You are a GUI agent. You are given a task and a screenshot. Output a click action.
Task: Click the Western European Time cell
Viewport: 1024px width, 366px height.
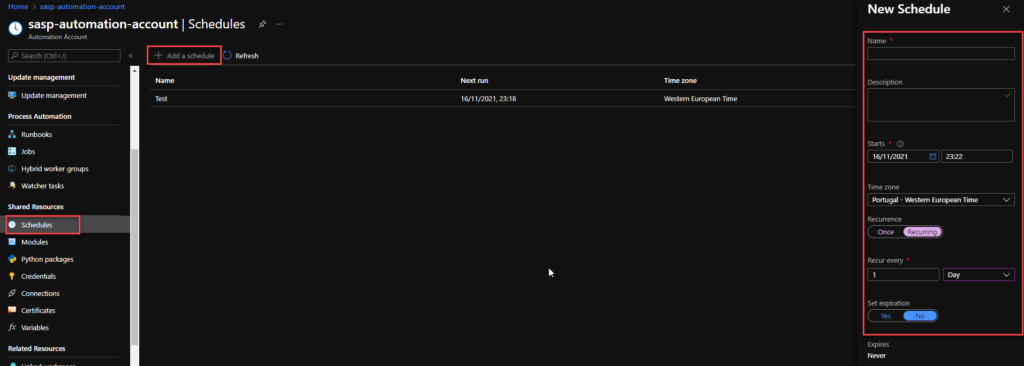coord(701,99)
